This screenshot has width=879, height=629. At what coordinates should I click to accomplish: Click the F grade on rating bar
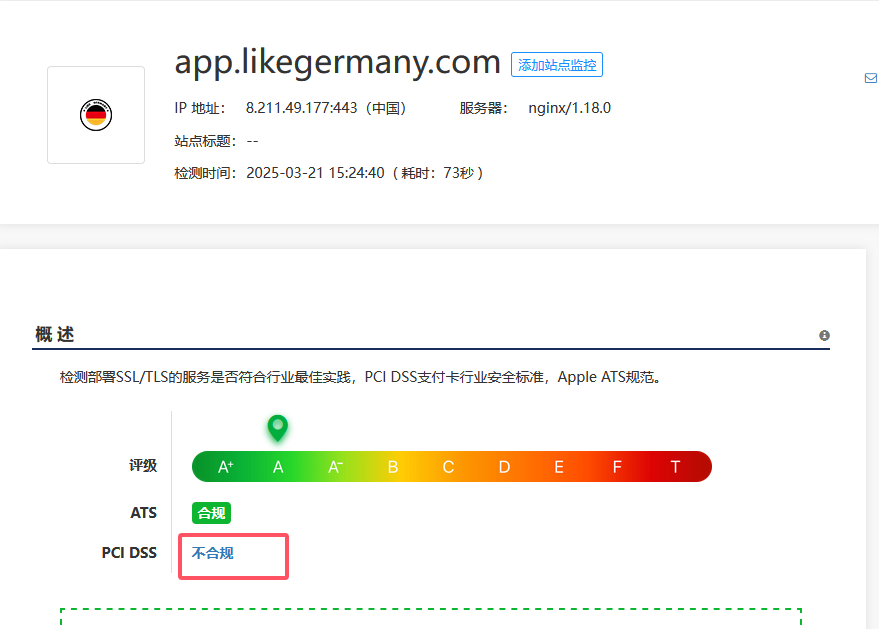point(617,467)
